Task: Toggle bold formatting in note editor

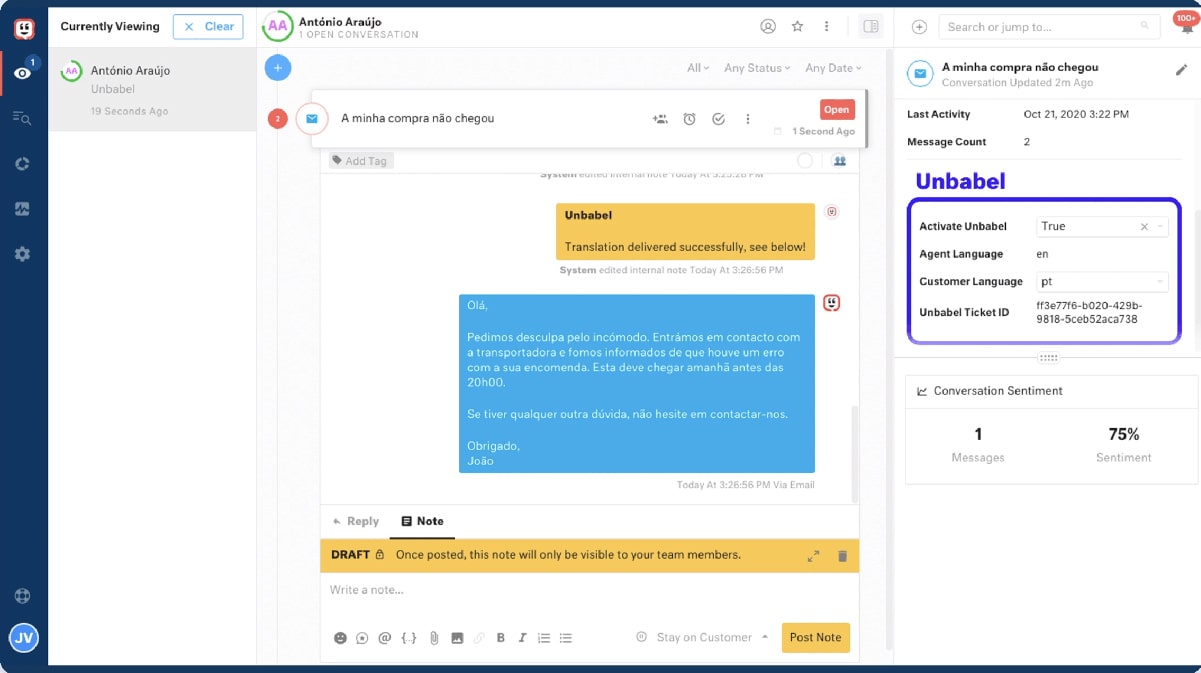Action: [x=500, y=638]
